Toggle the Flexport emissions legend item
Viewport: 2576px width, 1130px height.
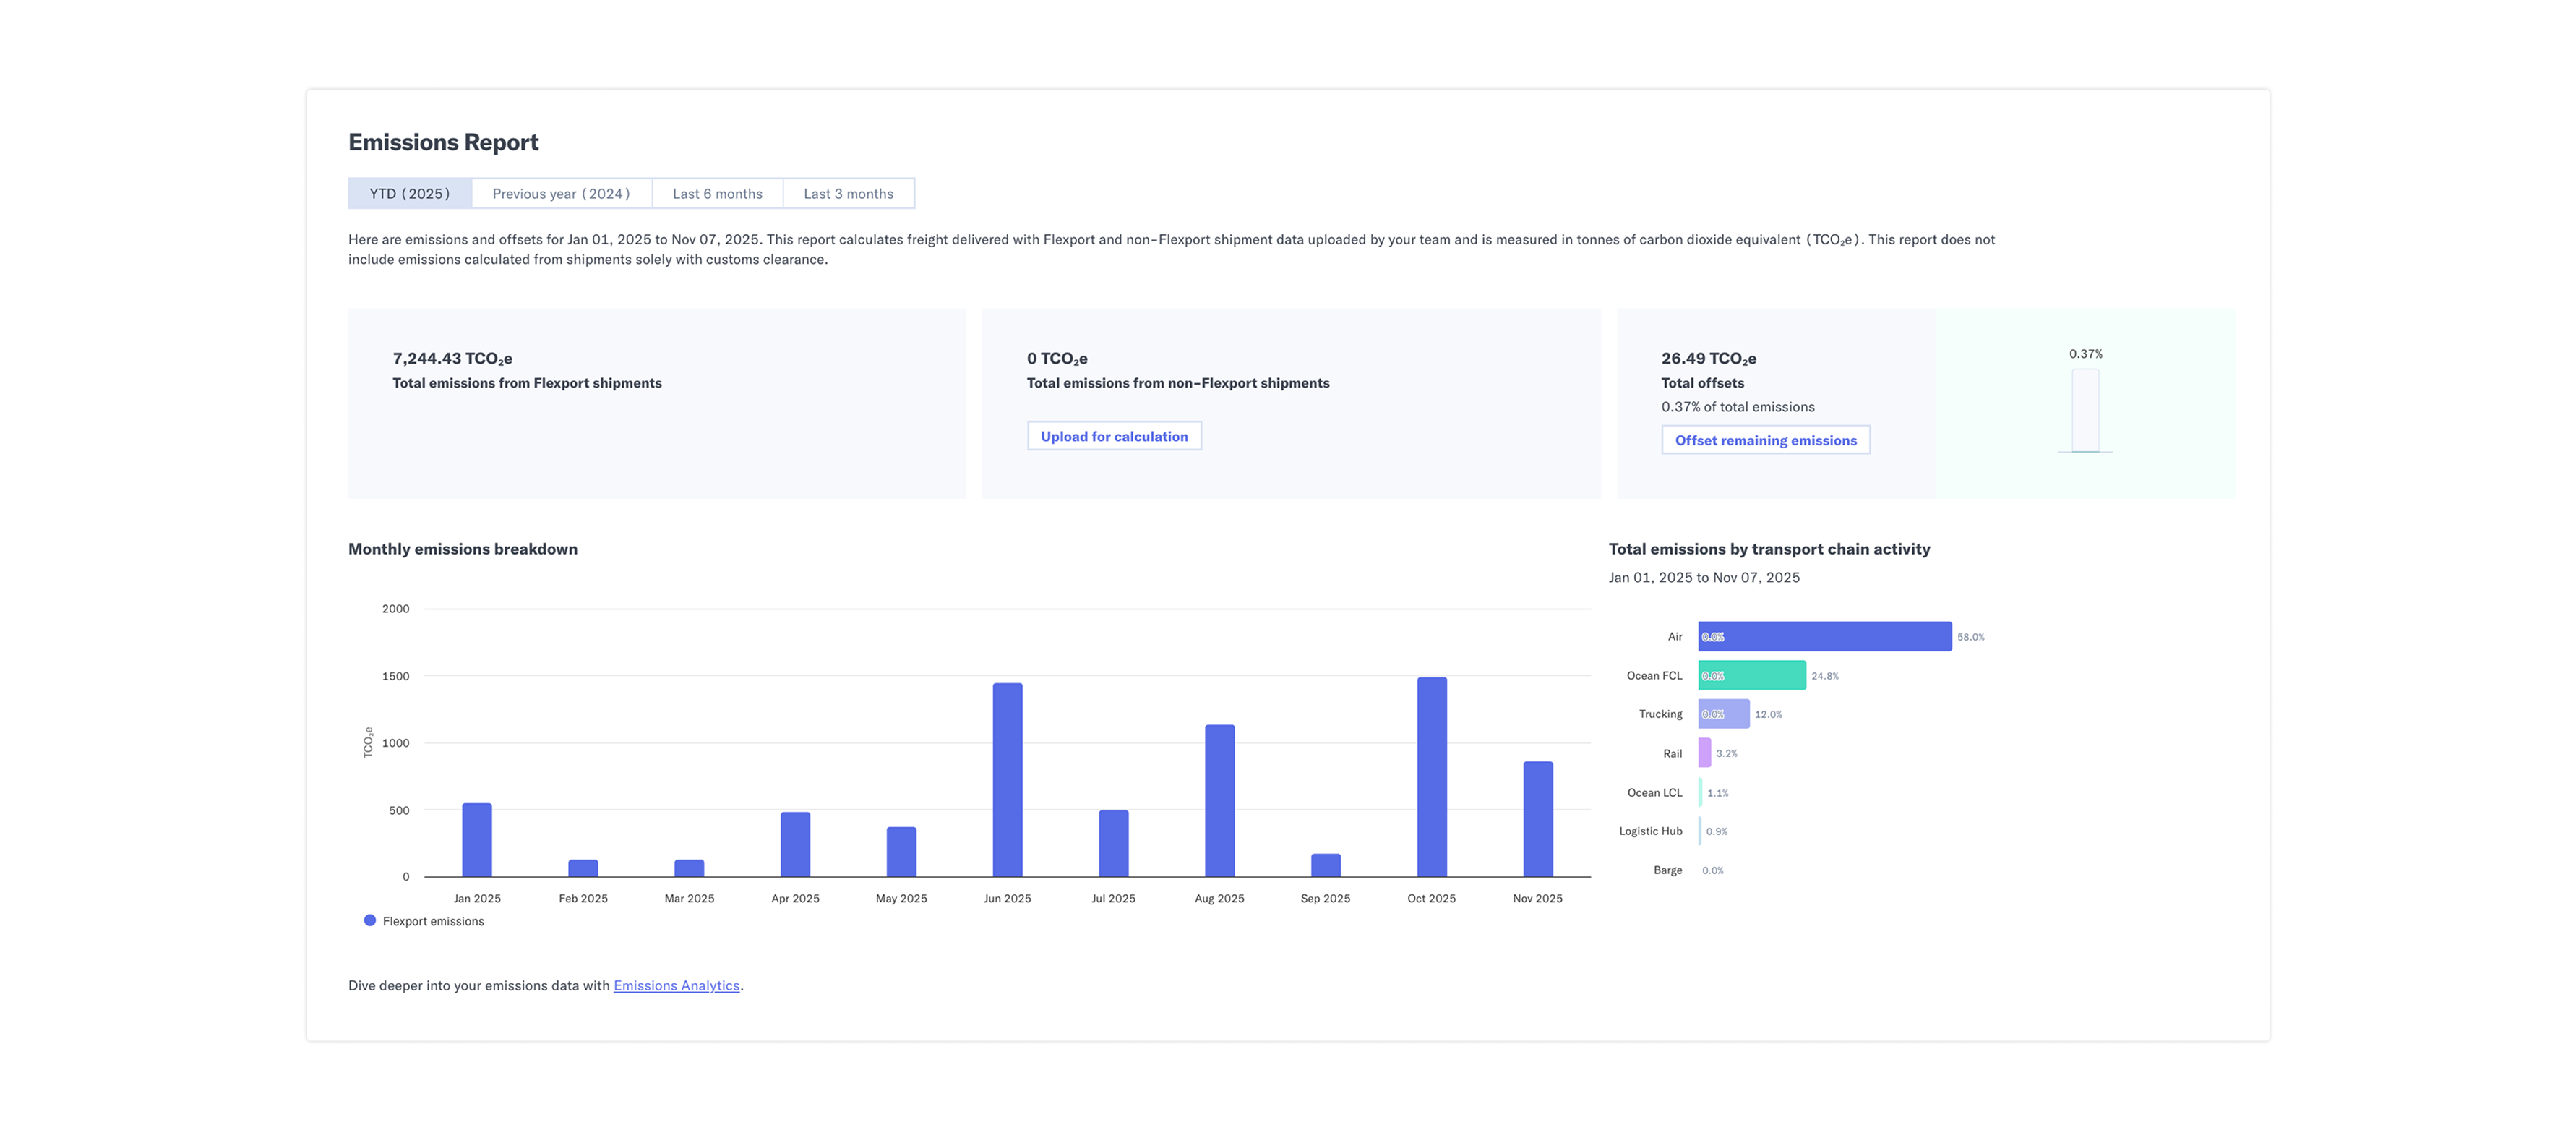[x=425, y=921]
